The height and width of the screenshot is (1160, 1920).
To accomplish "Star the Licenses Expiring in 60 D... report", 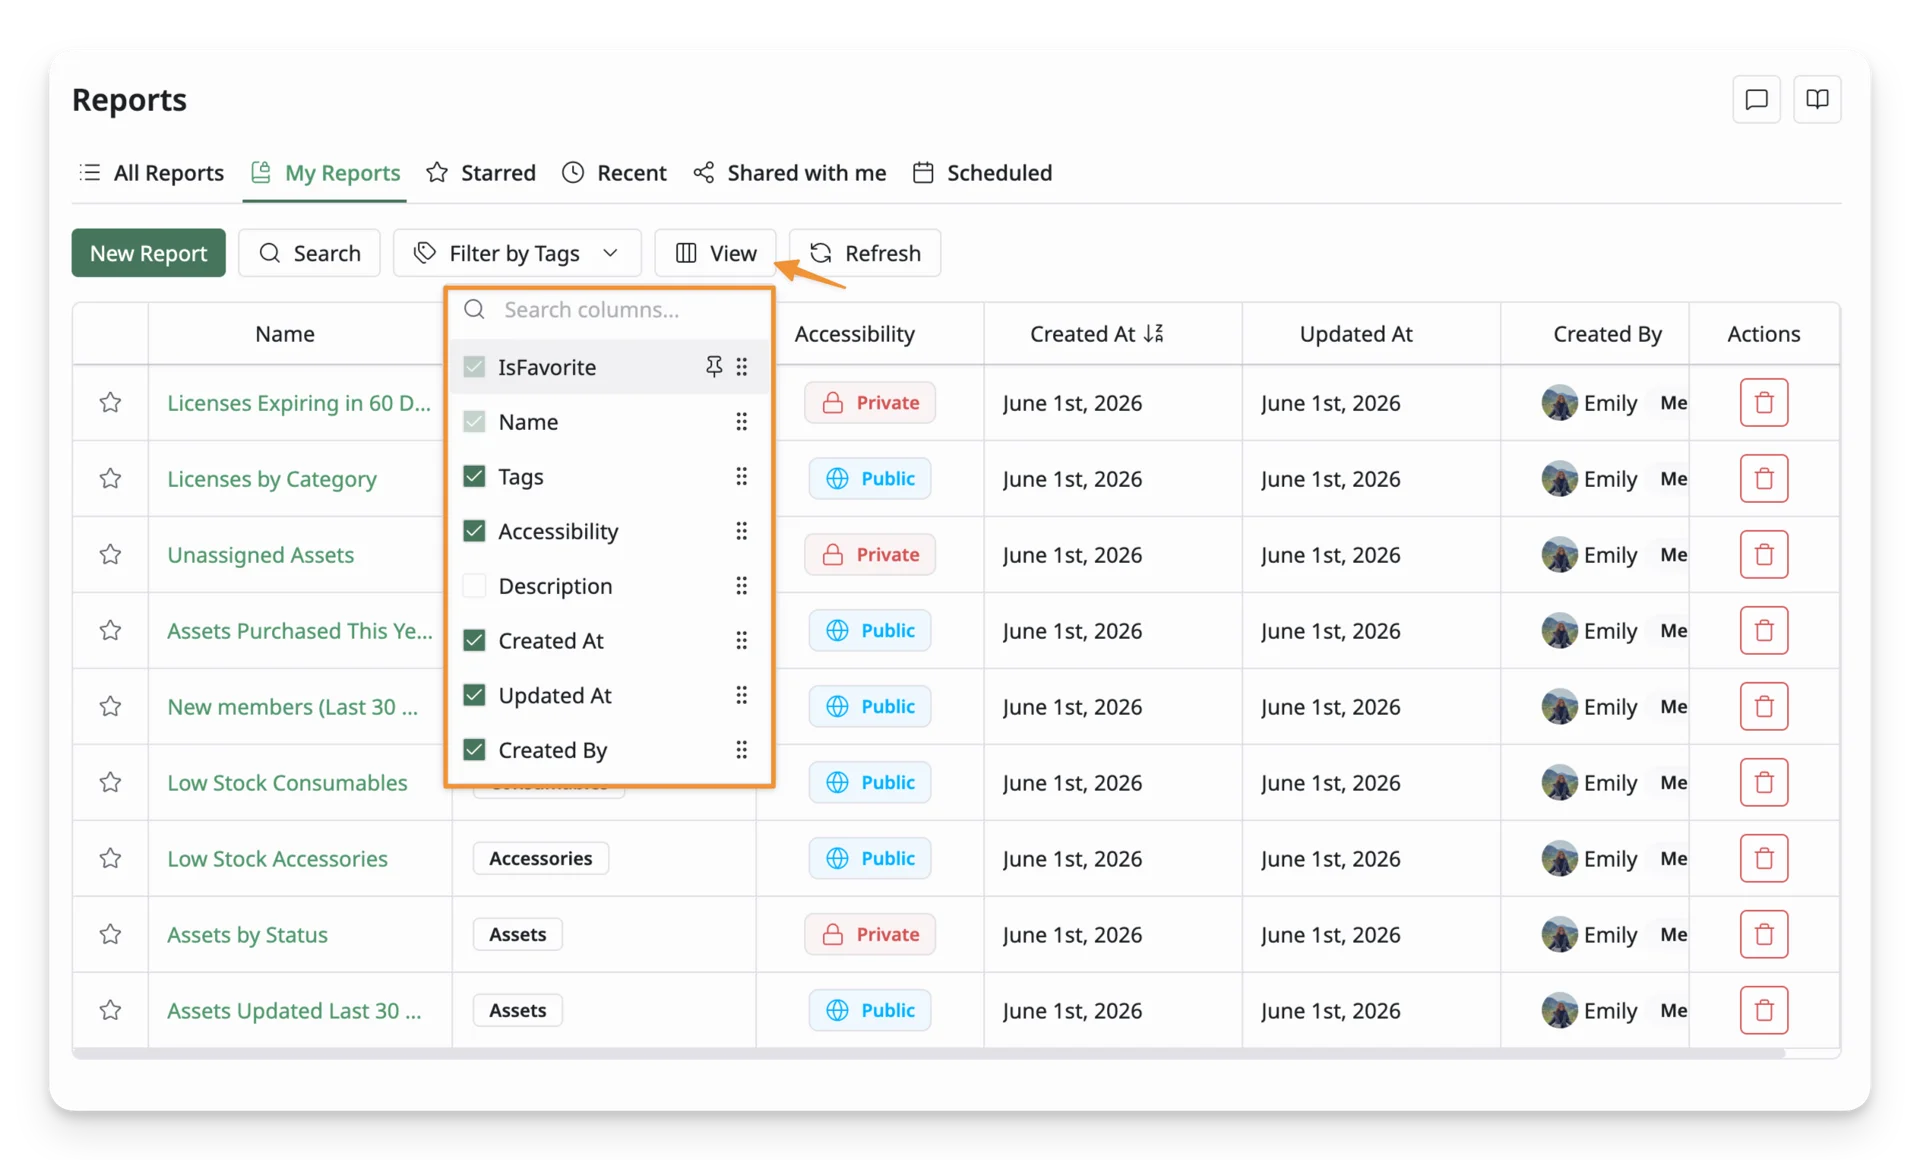I will [x=110, y=402].
